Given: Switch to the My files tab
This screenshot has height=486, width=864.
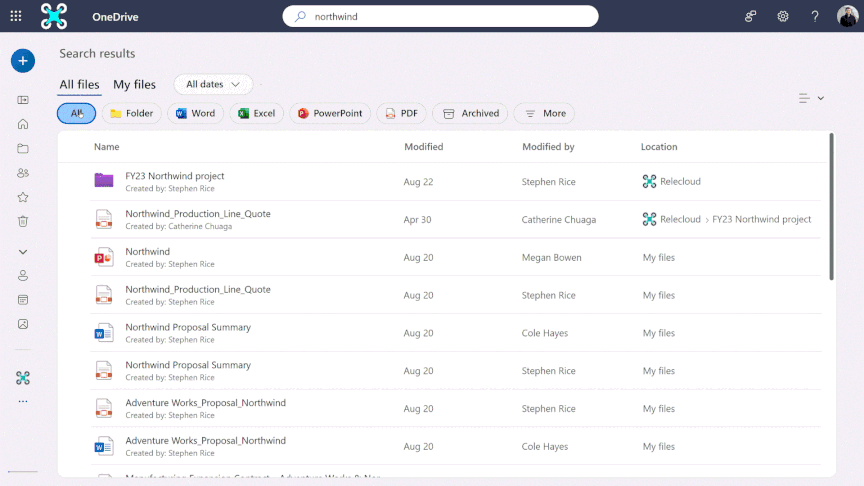Looking at the screenshot, I should [x=134, y=84].
